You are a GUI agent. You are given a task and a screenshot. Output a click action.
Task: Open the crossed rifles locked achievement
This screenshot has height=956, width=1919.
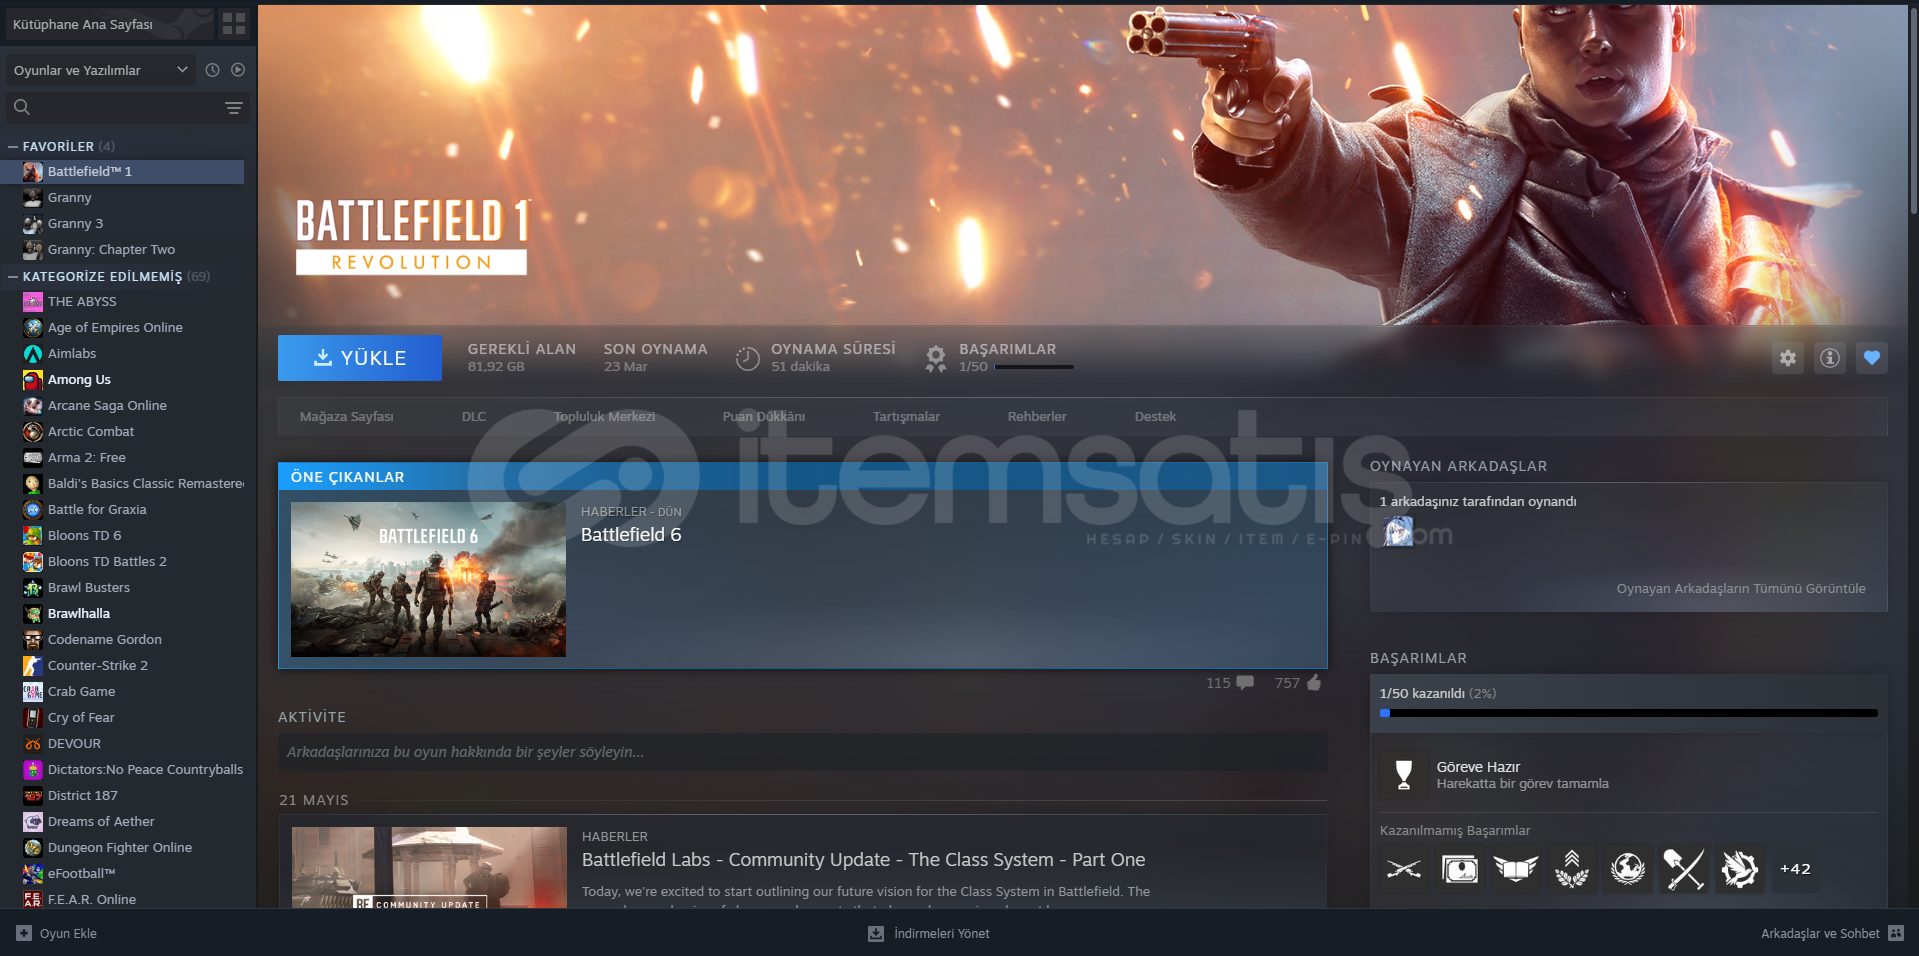click(1404, 869)
